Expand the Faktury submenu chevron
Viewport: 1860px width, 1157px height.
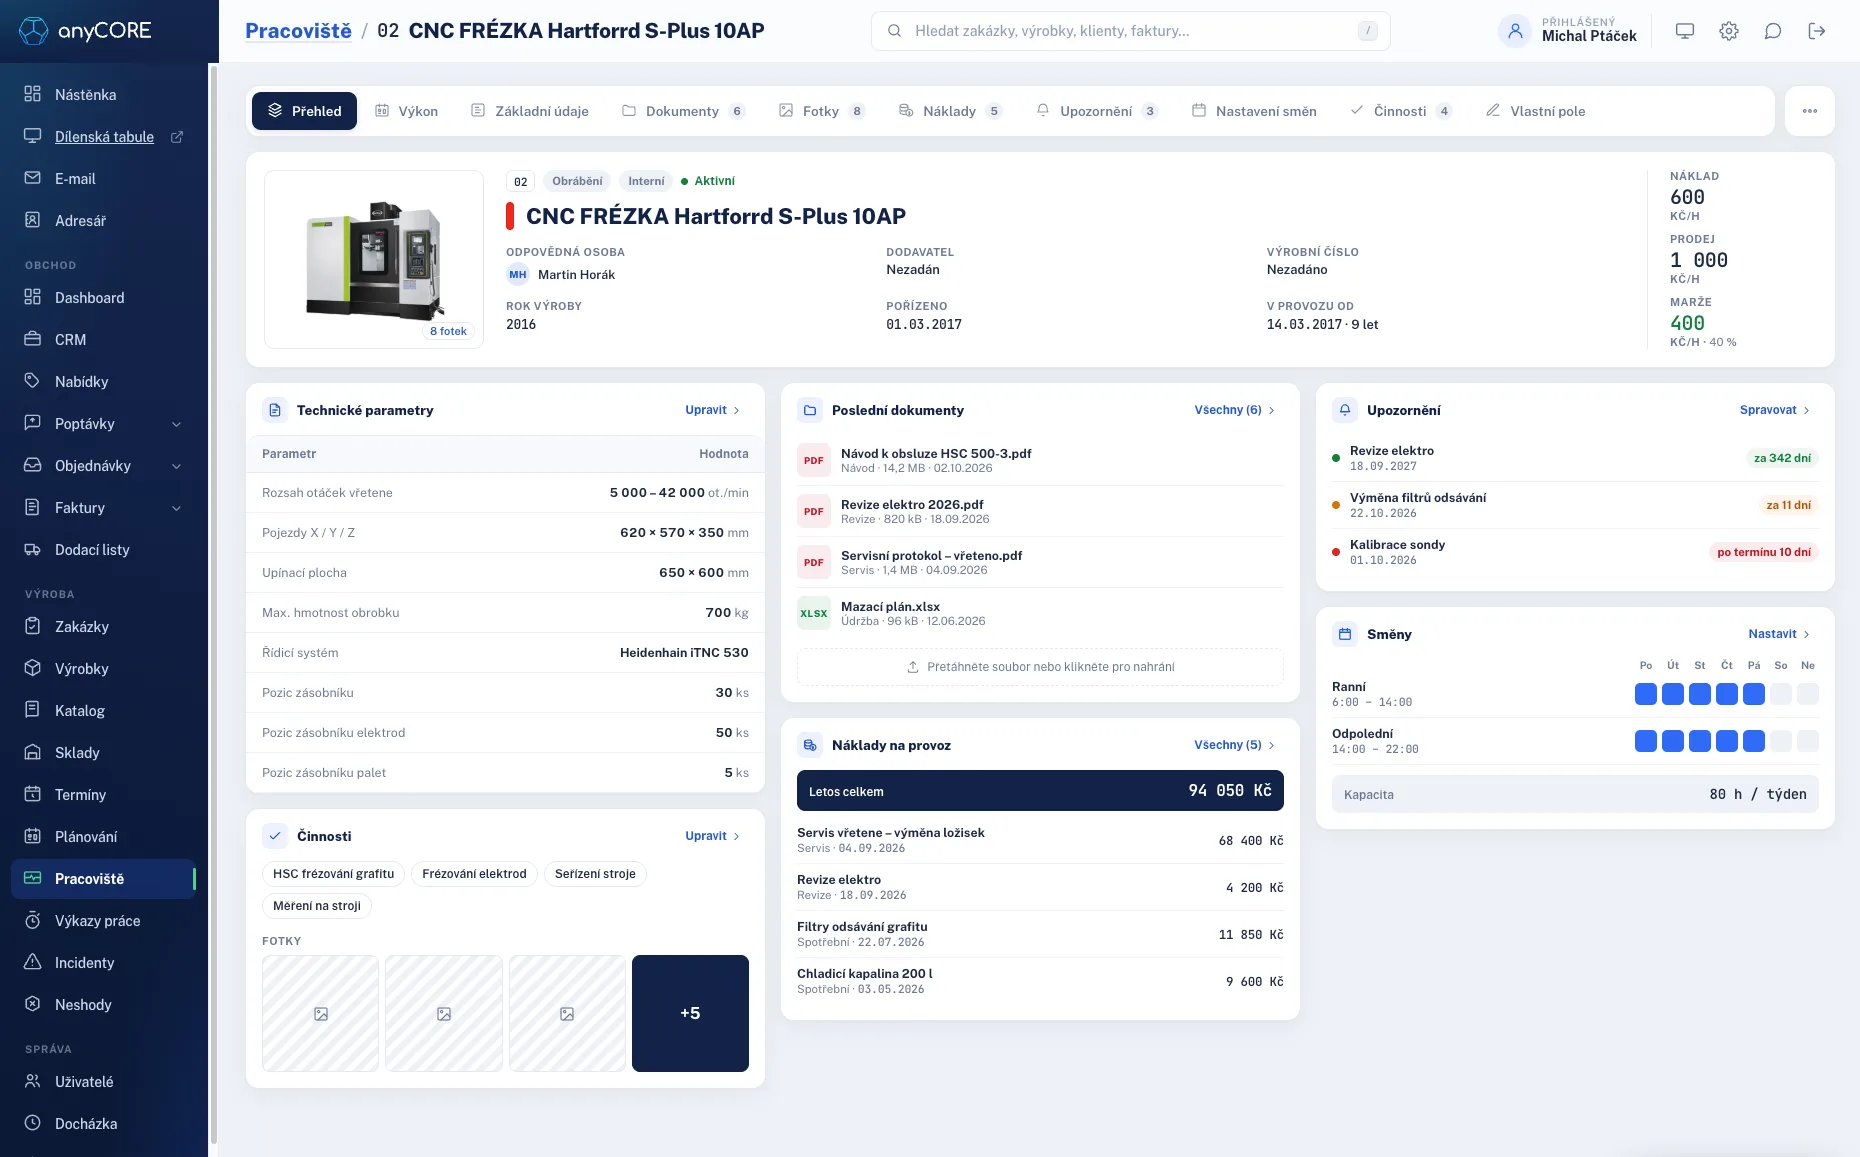tap(177, 508)
